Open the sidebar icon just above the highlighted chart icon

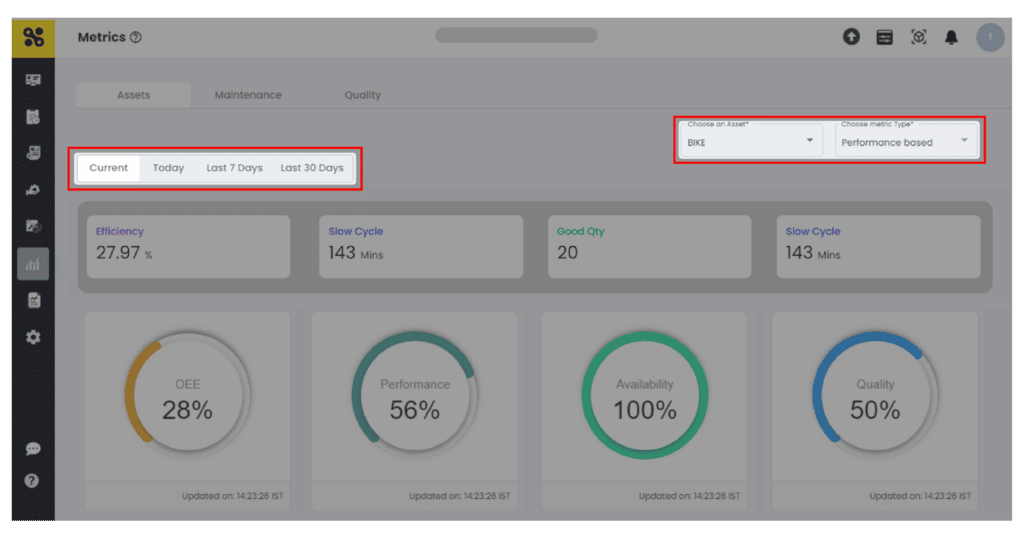[33, 227]
